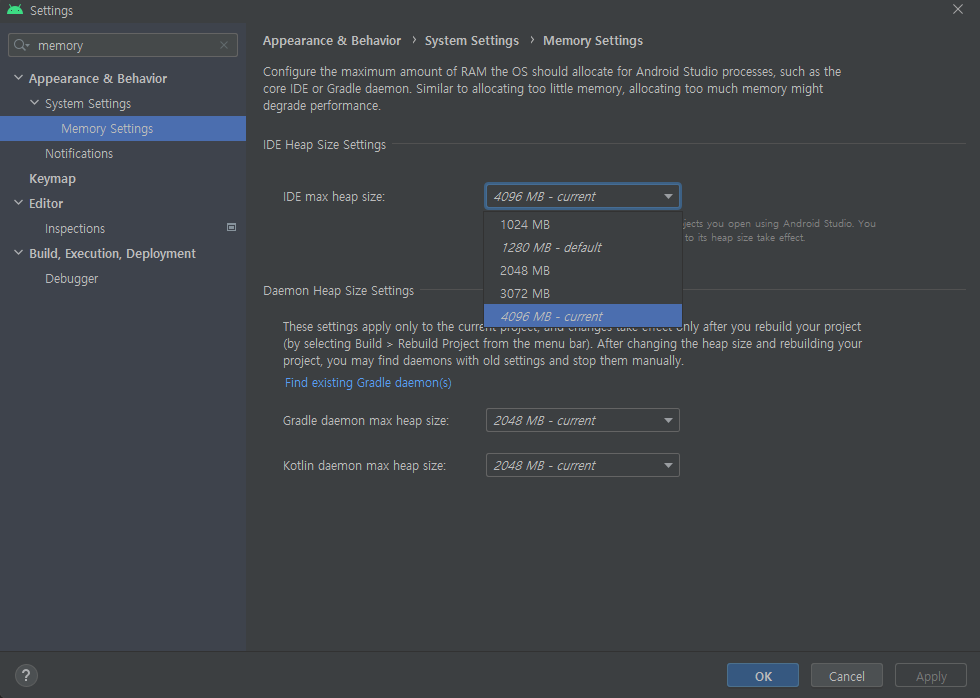Click Appearance & Behavior breadcrumb
Image resolution: width=980 pixels, height=698 pixels.
tap(332, 41)
